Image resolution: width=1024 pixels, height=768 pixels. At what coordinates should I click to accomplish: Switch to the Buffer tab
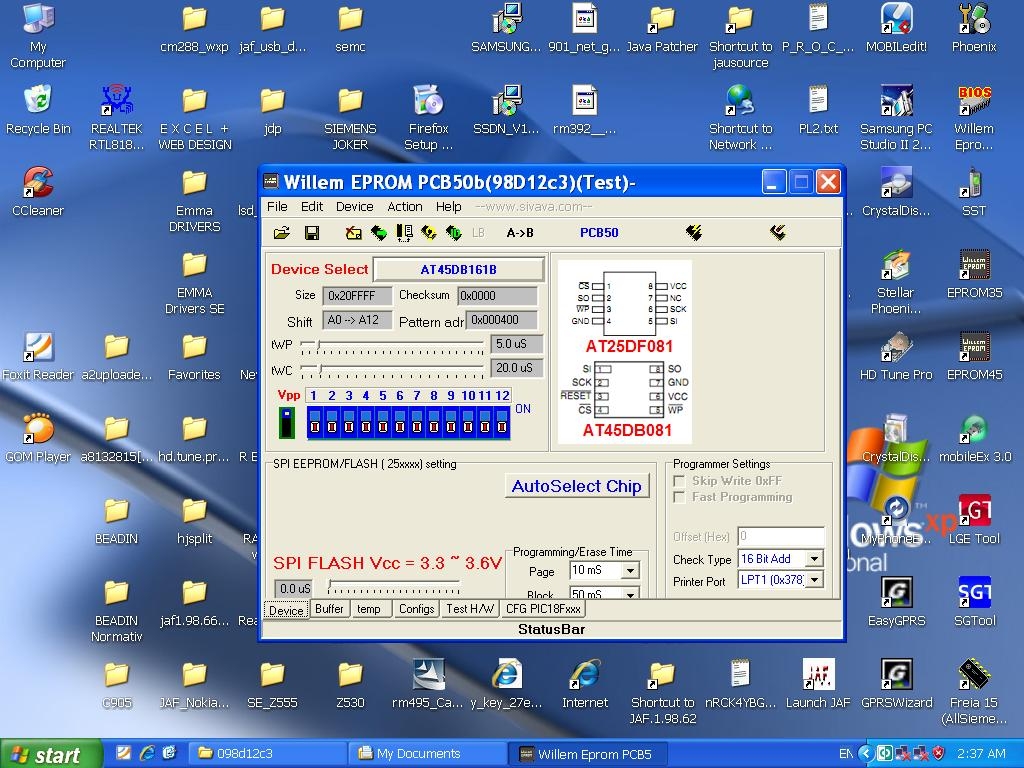tap(328, 609)
